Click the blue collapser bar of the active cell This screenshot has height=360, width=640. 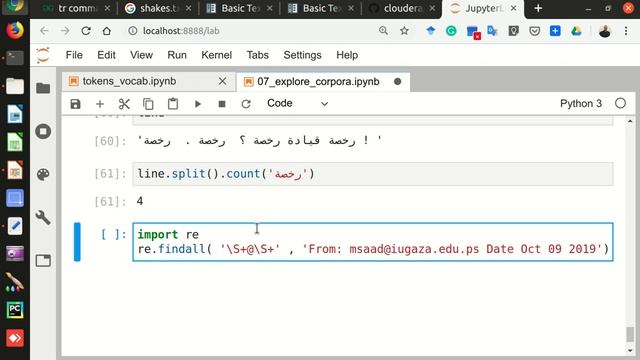click(77, 242)
